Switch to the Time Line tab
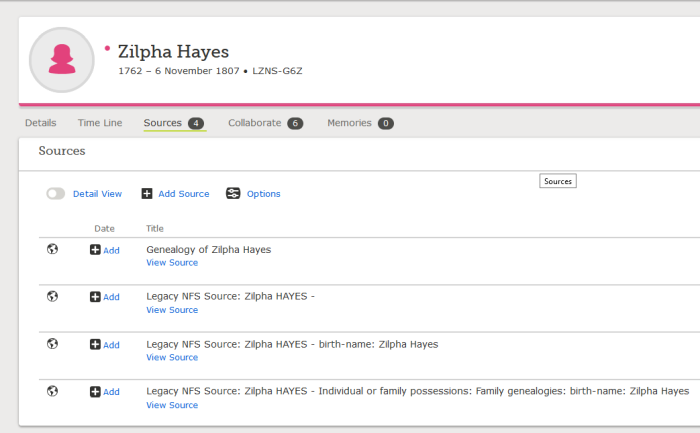 (100, 123)
